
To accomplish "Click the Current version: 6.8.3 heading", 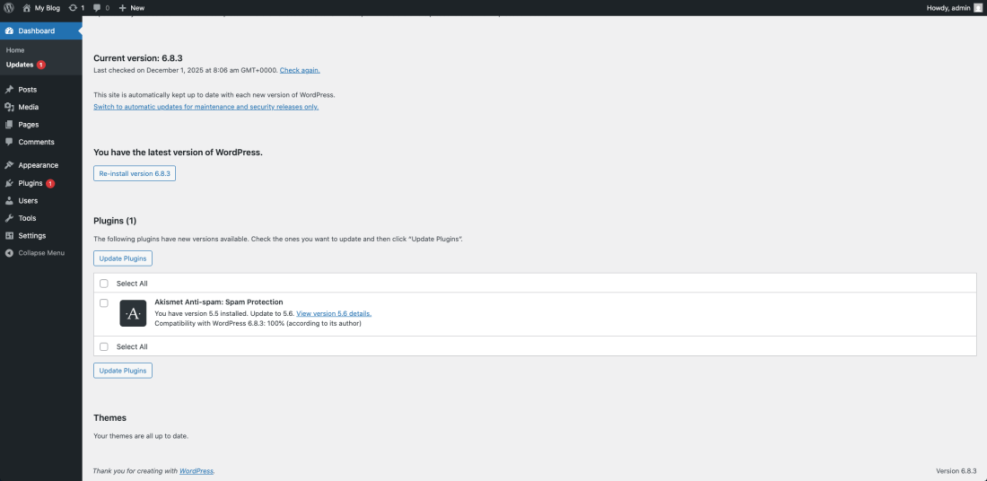I will tap(138, 59).
